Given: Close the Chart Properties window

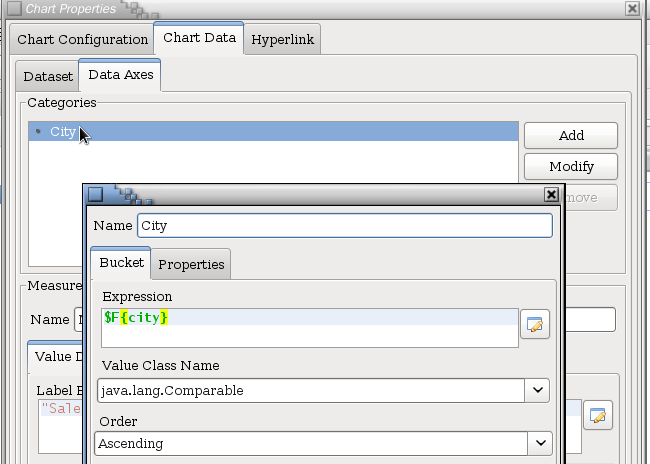Looking at the screenshot, I should pos(631,8).
